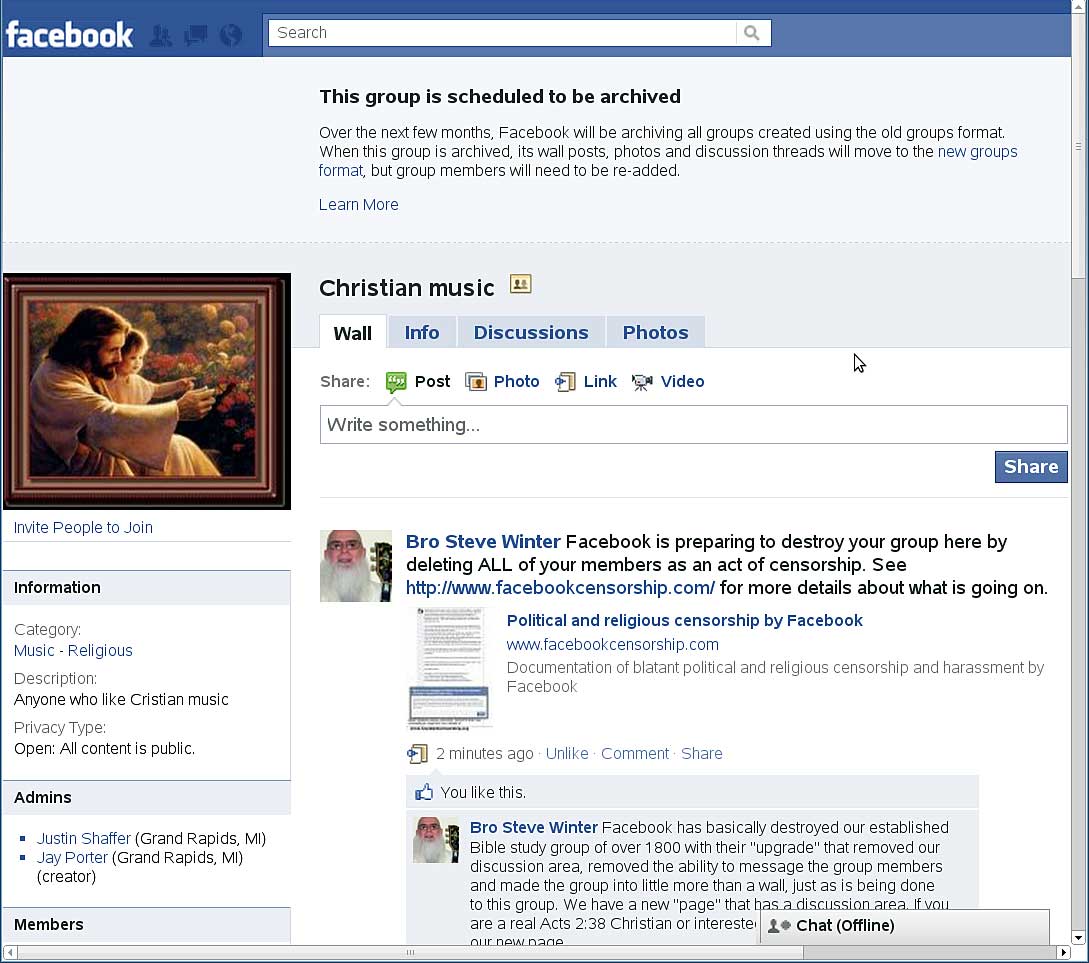Select Link share option
Screen dimensions: 1089x963
(x=600, y=382)
